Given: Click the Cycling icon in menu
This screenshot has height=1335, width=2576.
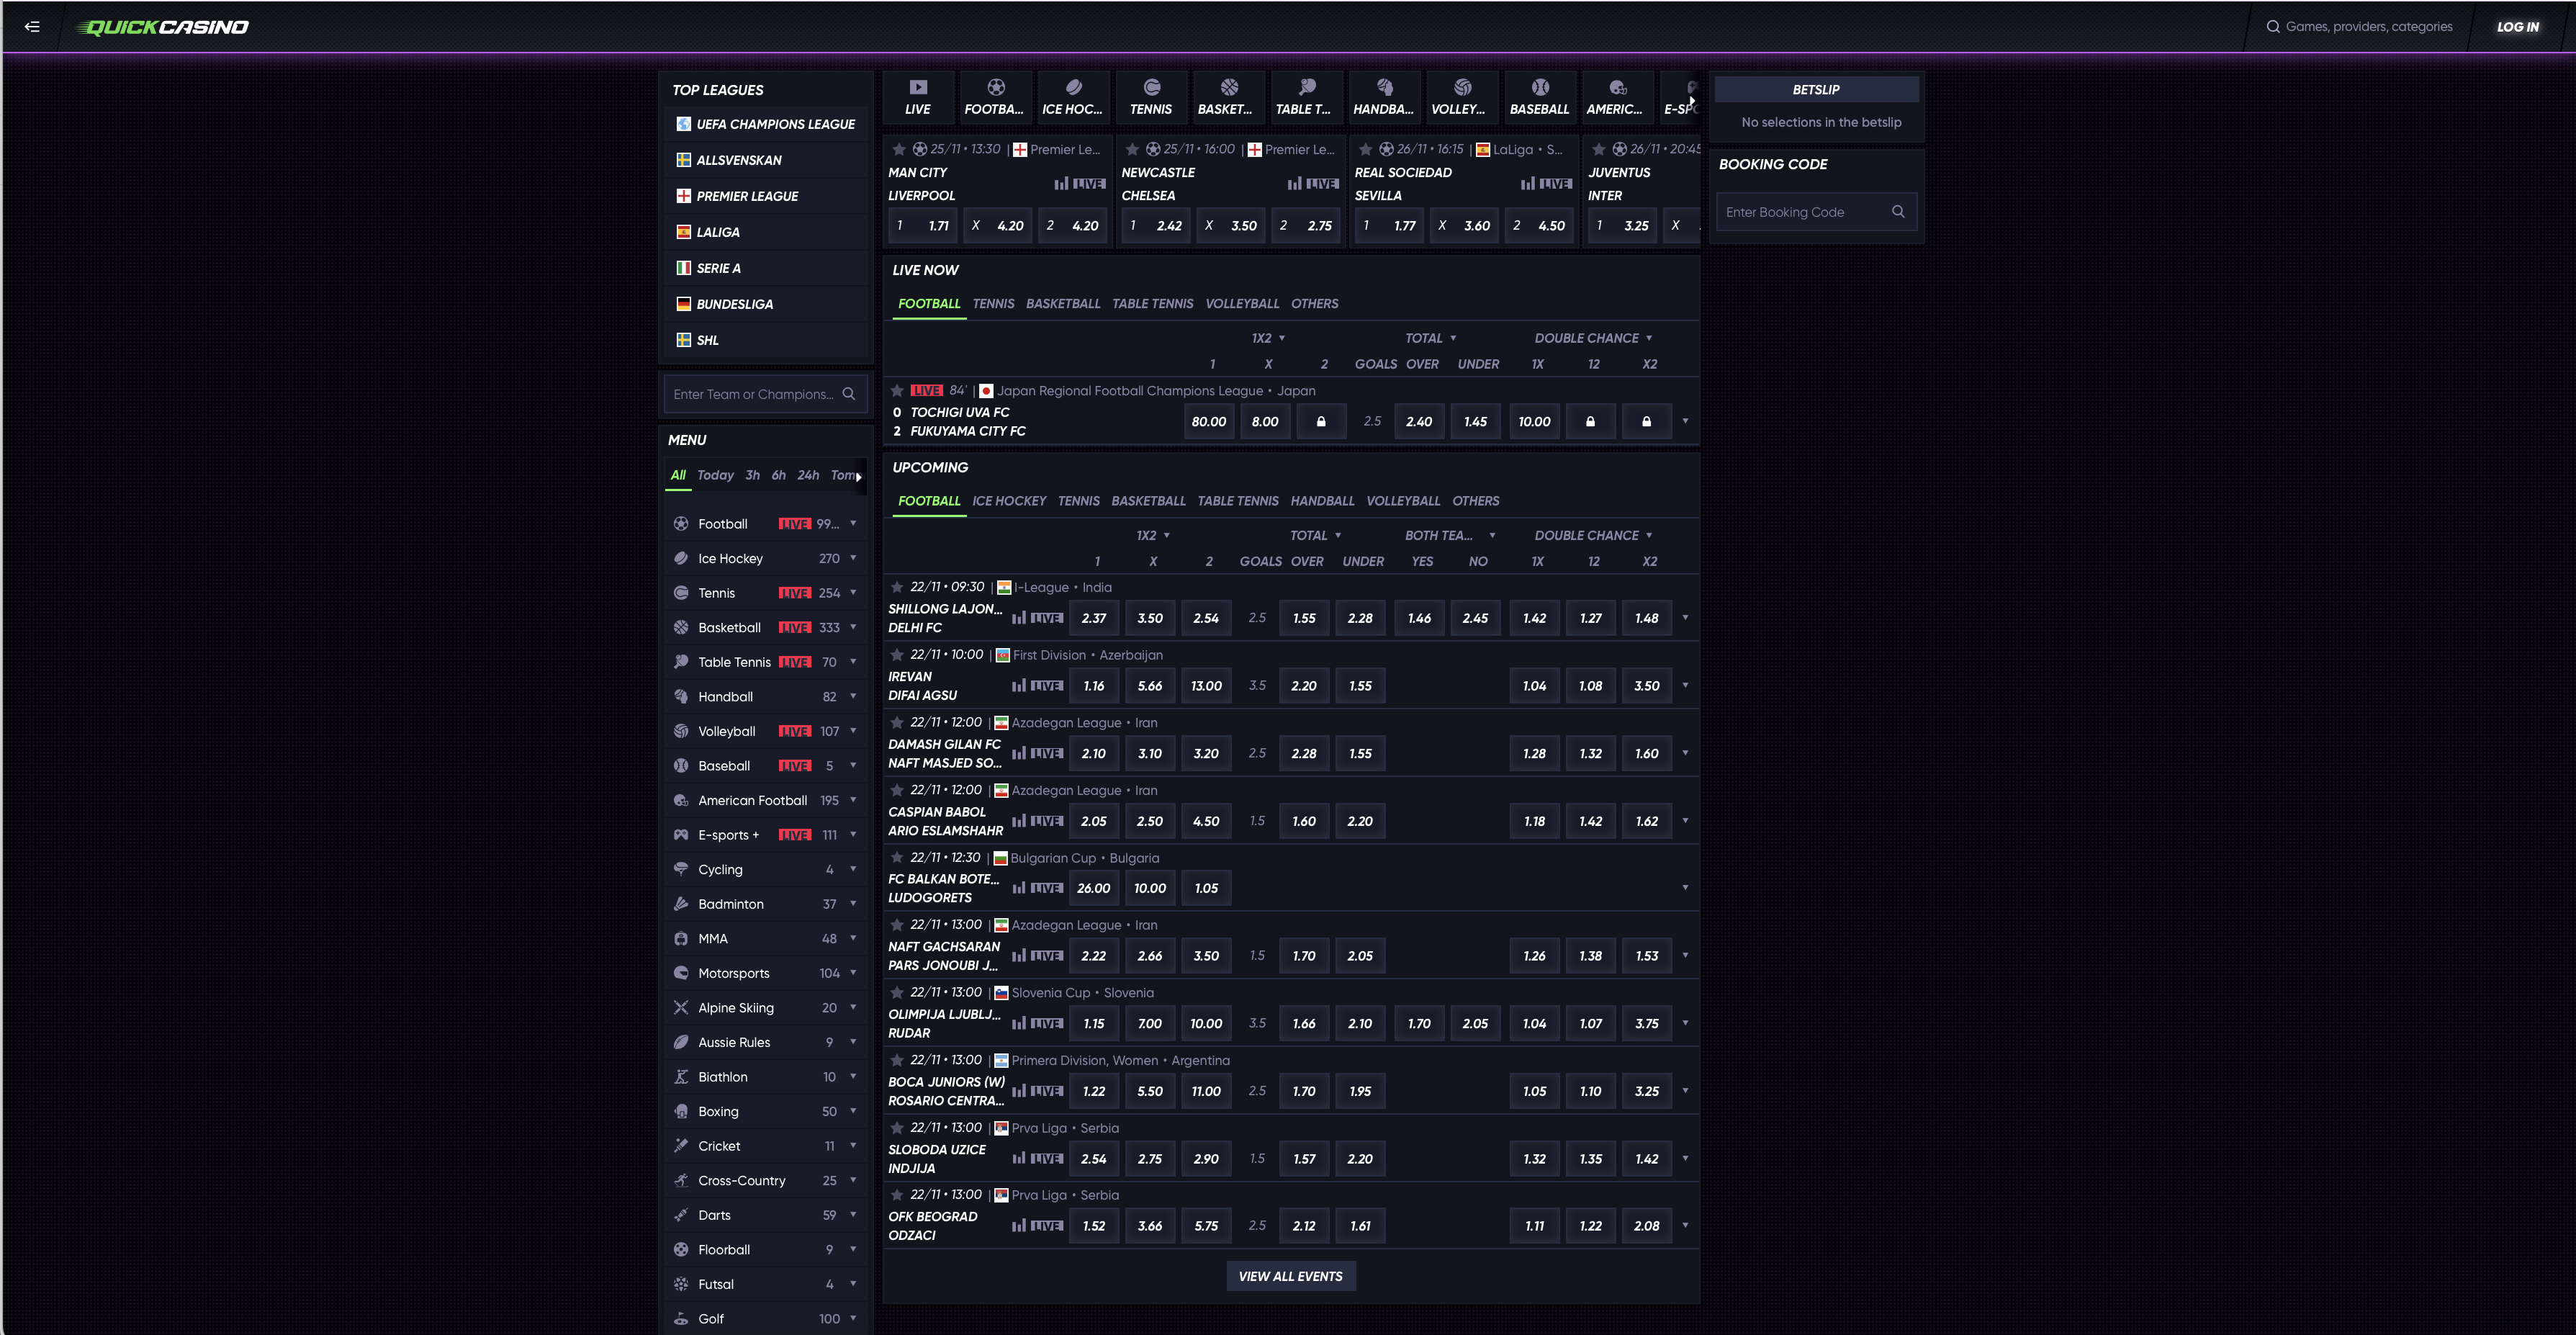Looking at the screenshot, I should coord(682,869).
